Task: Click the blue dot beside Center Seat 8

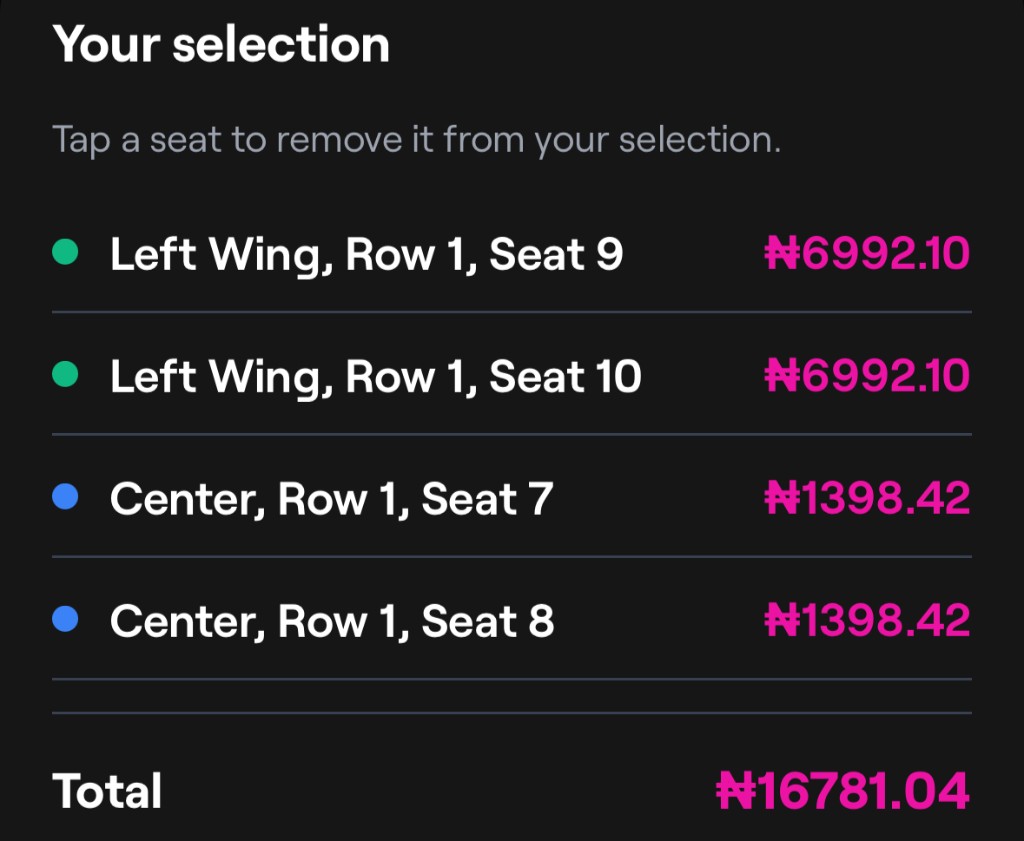Action: pyautogui.click(x=65, y=620)
